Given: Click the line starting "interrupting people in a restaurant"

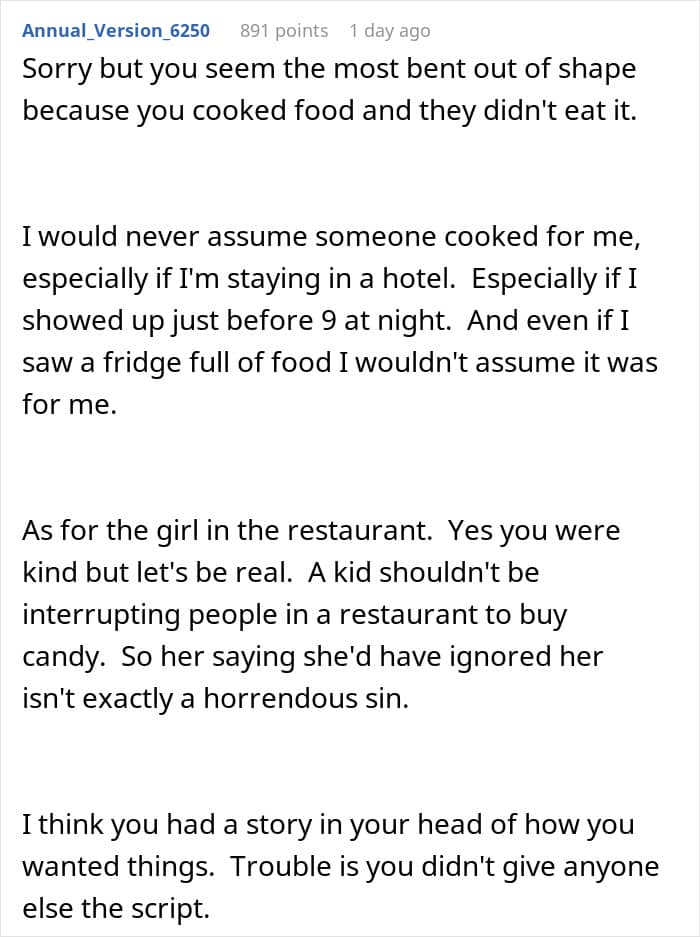Looking at the screenshot, I should tap(295, 614).
